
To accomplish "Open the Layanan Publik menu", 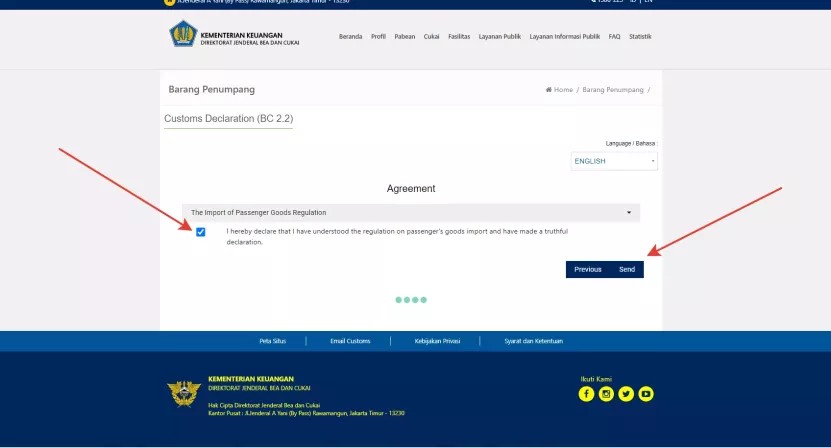I will (500, 37).
